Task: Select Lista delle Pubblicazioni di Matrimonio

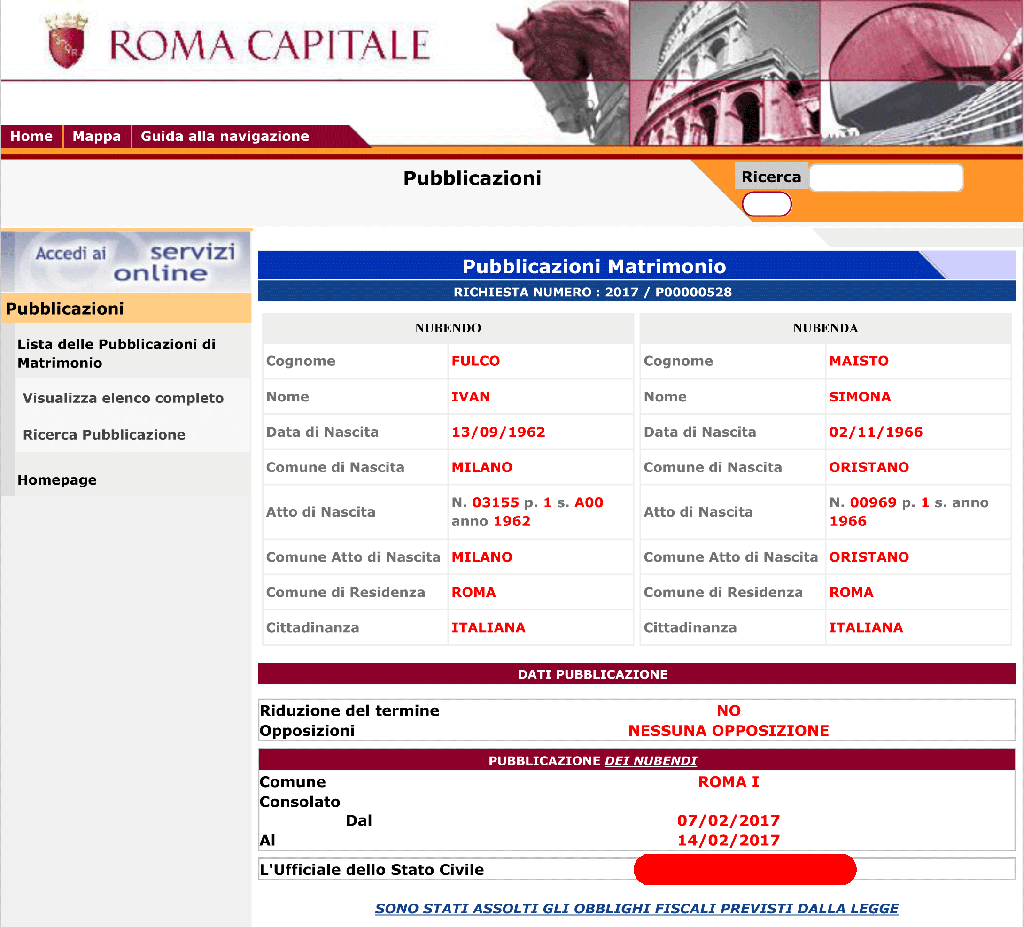Action: [x=116, y=353]
